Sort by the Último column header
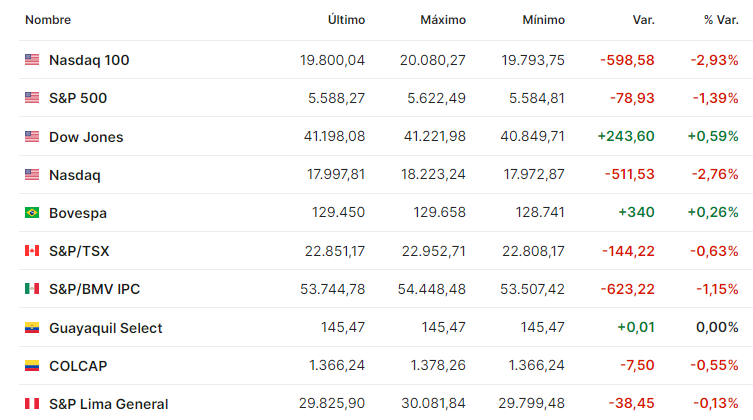The width and height of the screenshot is (753, 420). point(346,20)
